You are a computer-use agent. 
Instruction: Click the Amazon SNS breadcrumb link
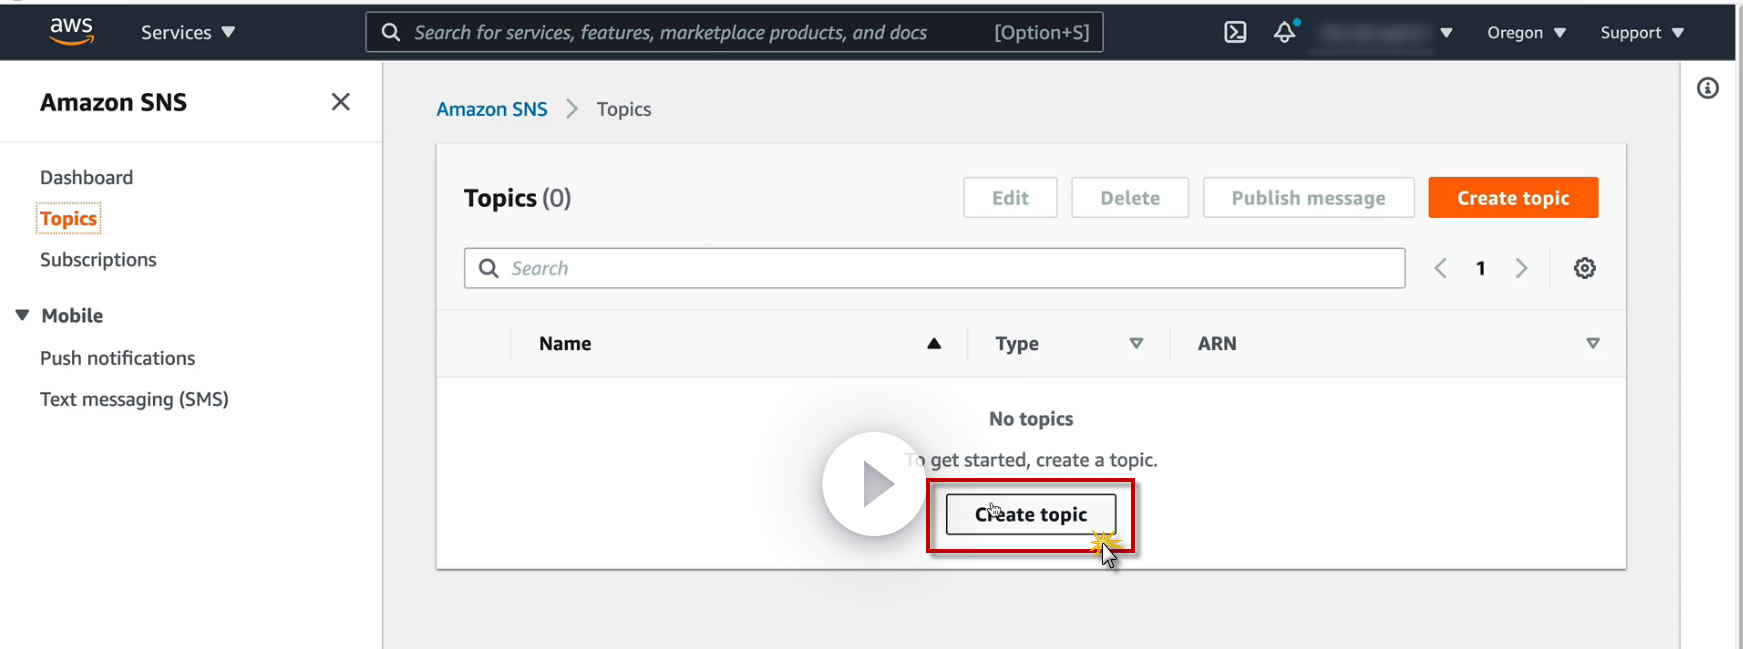492,109
